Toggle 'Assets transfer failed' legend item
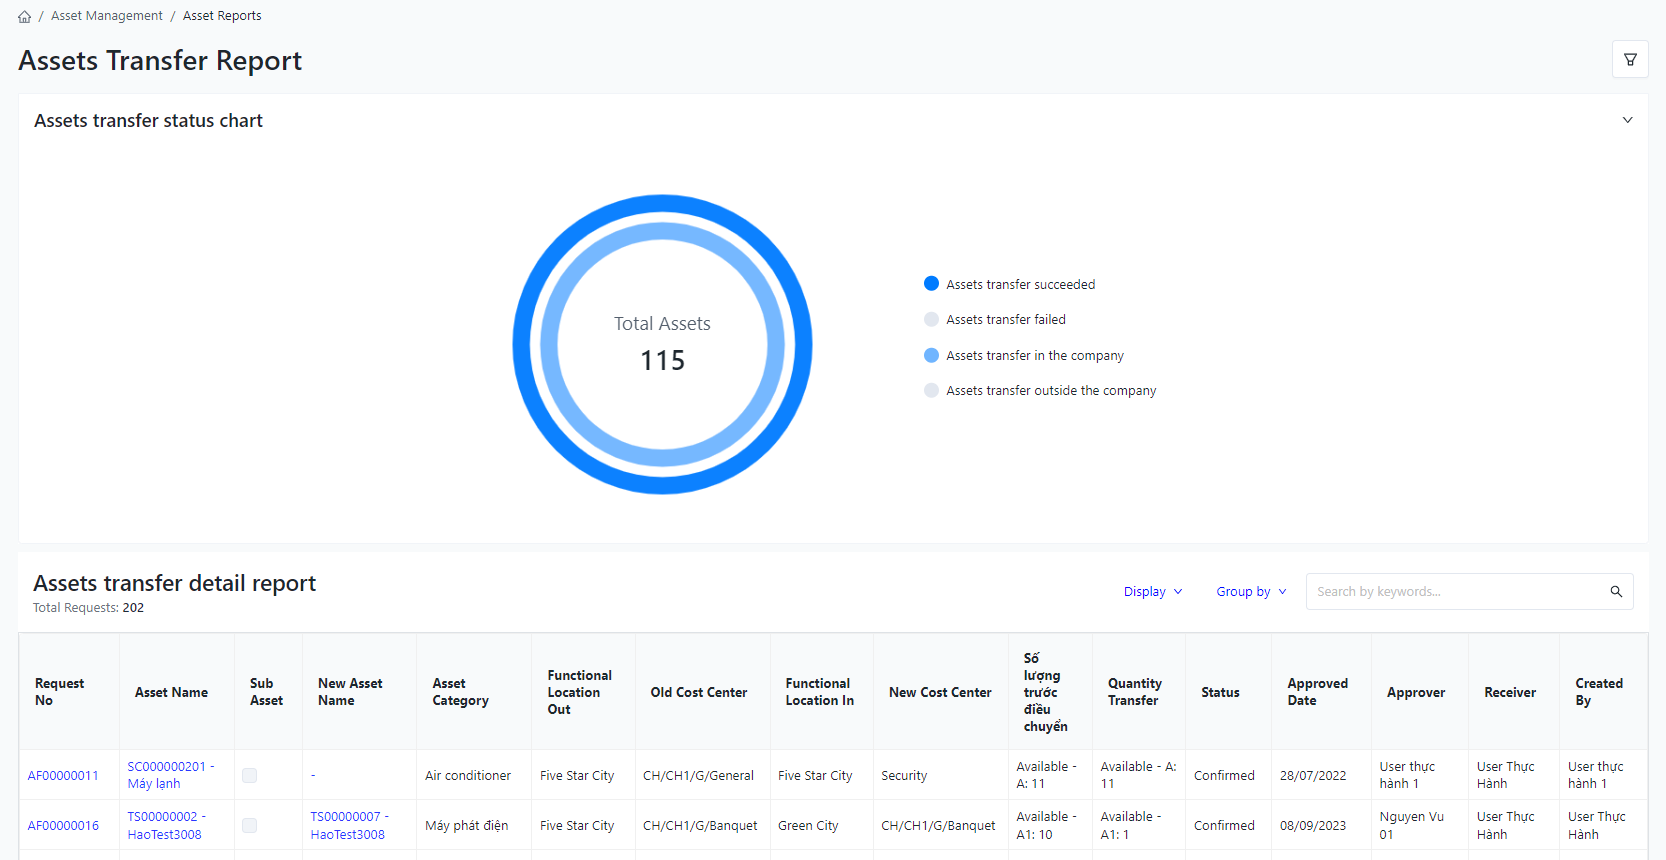1666x860 pixels. click(x=1005, y=320)
